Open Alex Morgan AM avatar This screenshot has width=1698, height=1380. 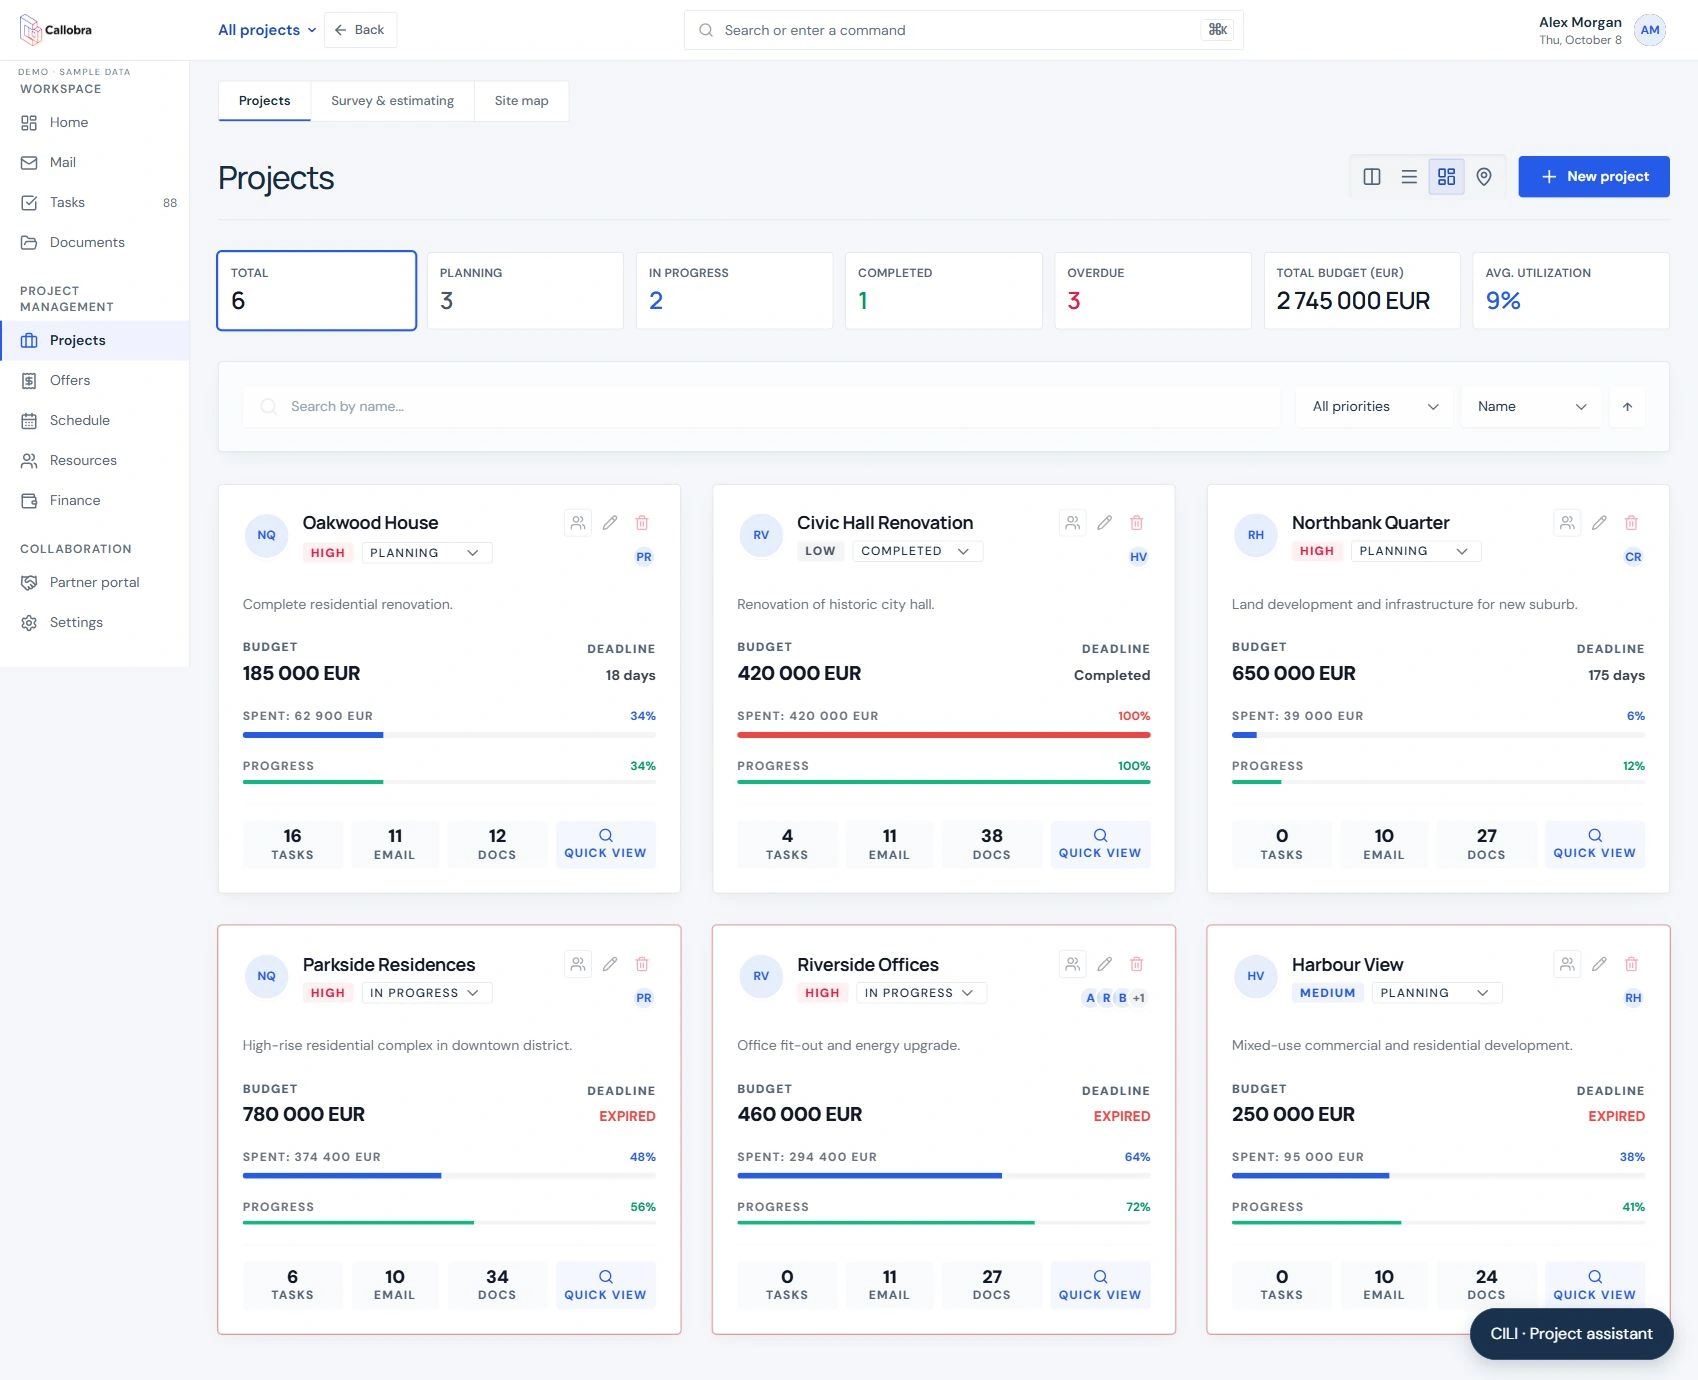1650,30
